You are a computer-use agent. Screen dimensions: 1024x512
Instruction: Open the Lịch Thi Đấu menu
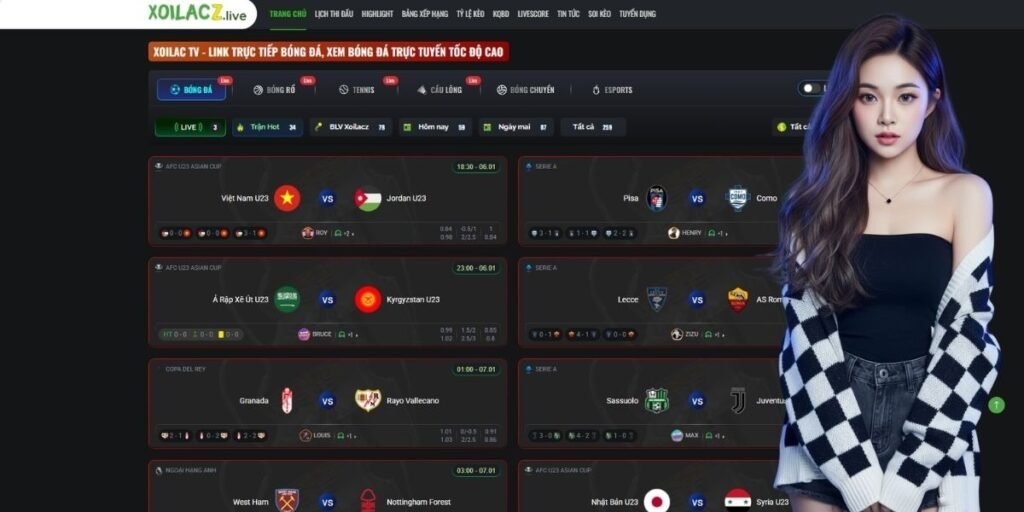pyautogui.click(x=334, y=14)
